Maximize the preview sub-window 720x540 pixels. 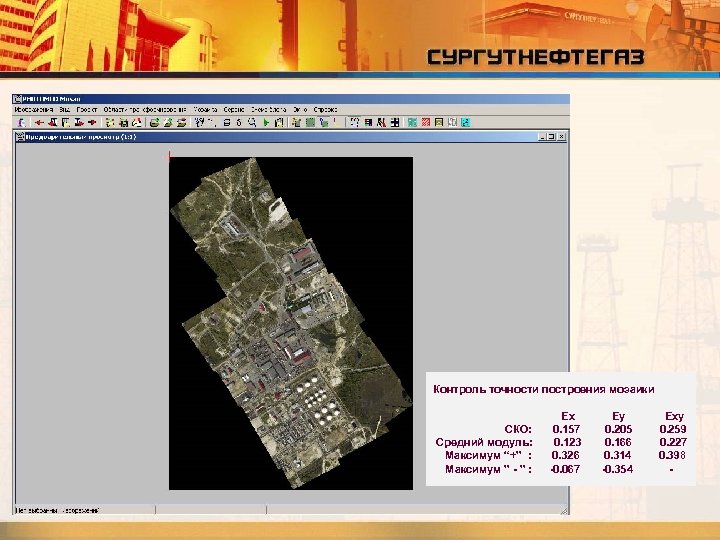tap(551, 137)
